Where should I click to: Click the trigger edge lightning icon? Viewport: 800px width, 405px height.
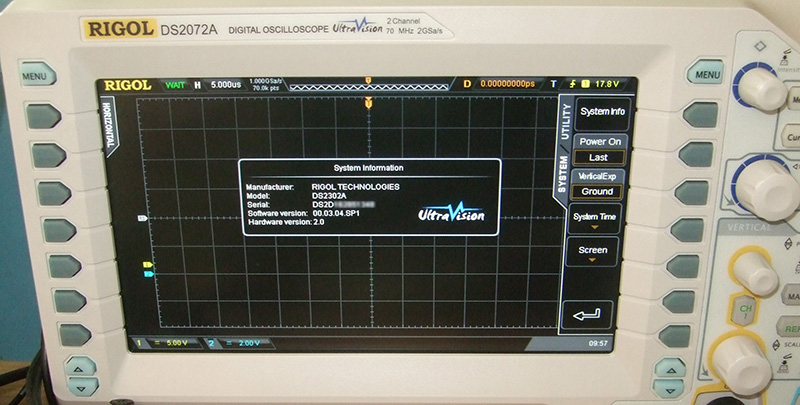click(572, 84)
